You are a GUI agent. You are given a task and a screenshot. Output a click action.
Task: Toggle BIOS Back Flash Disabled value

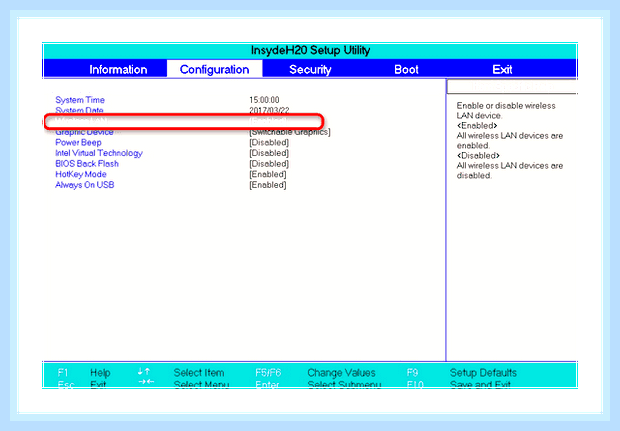(269, 164)
